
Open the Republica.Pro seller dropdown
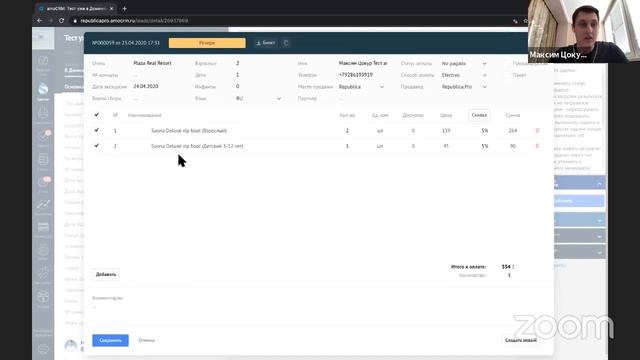(x=464, y=87)
